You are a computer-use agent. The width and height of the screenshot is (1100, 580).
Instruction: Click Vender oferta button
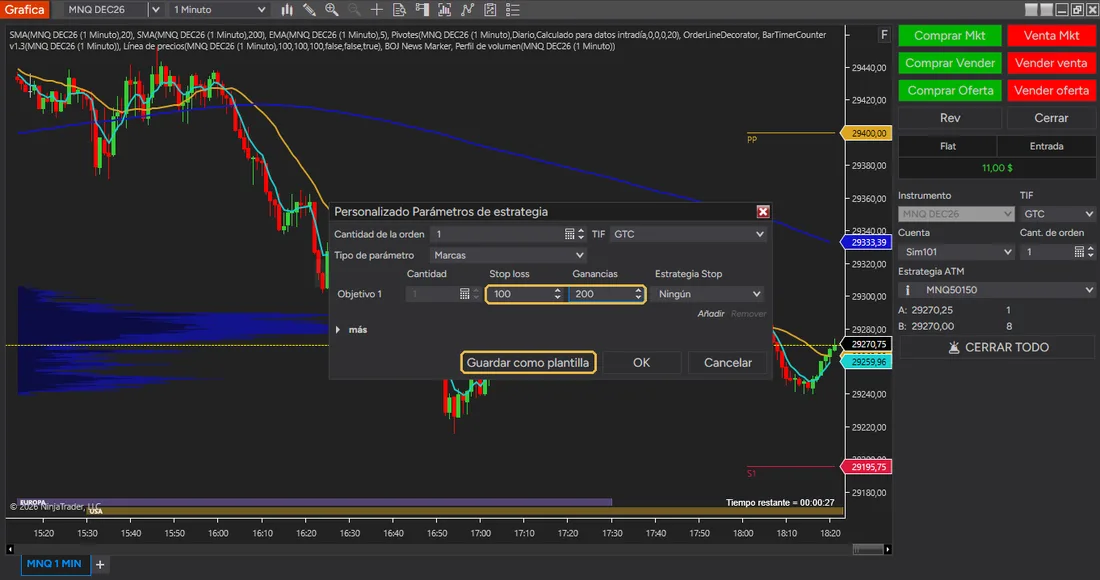(x=1051, y=90)
